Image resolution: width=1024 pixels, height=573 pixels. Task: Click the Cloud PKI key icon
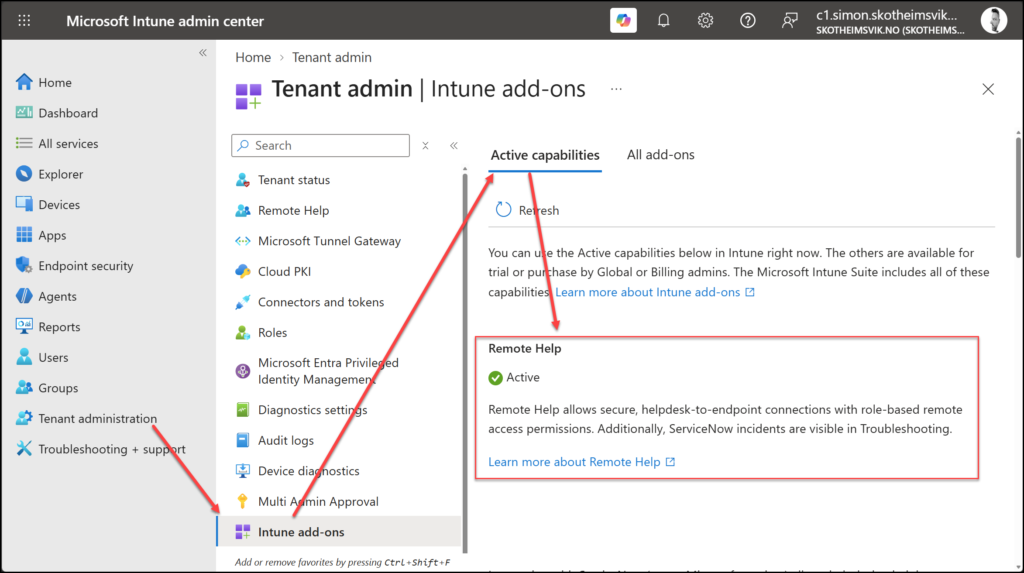pos(242,271)
